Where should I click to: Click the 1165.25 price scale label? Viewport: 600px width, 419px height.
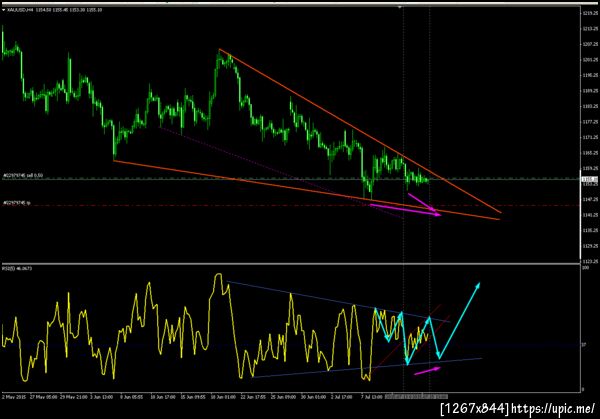tap(590, 153)
